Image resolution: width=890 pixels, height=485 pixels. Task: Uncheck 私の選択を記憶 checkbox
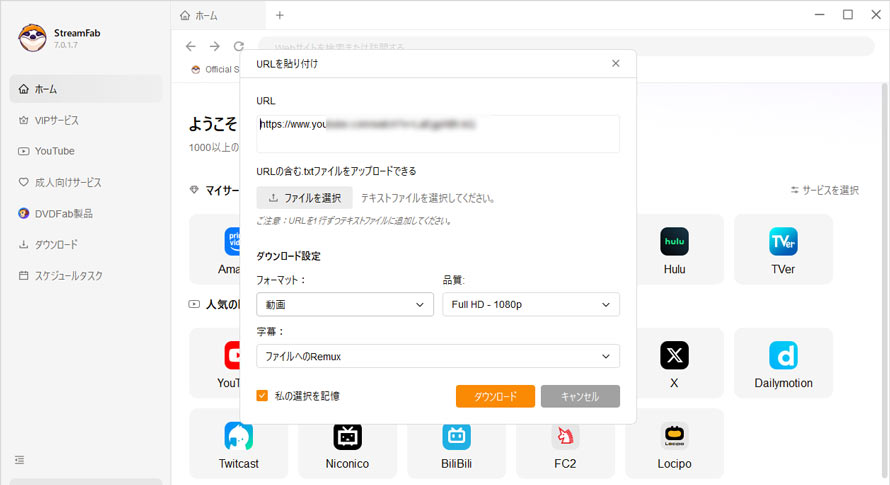coord(262,396)
